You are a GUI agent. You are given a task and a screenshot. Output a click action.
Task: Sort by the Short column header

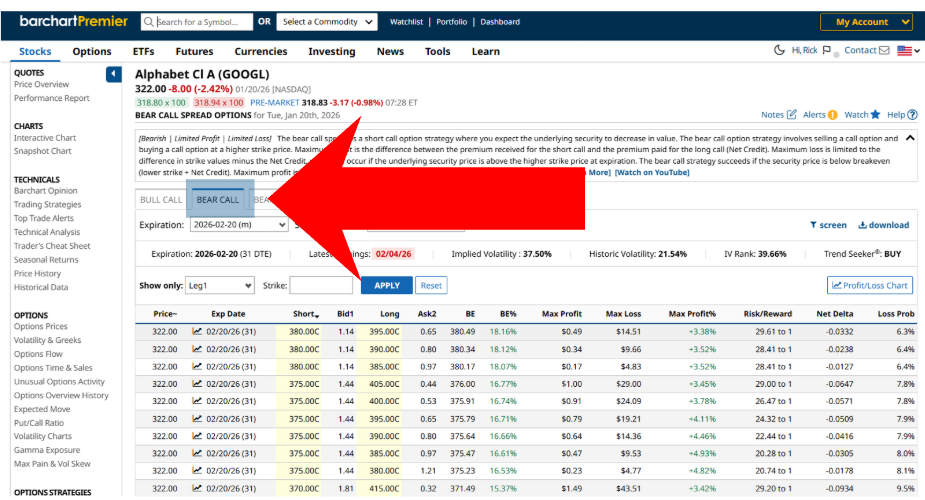click(306, 314)
